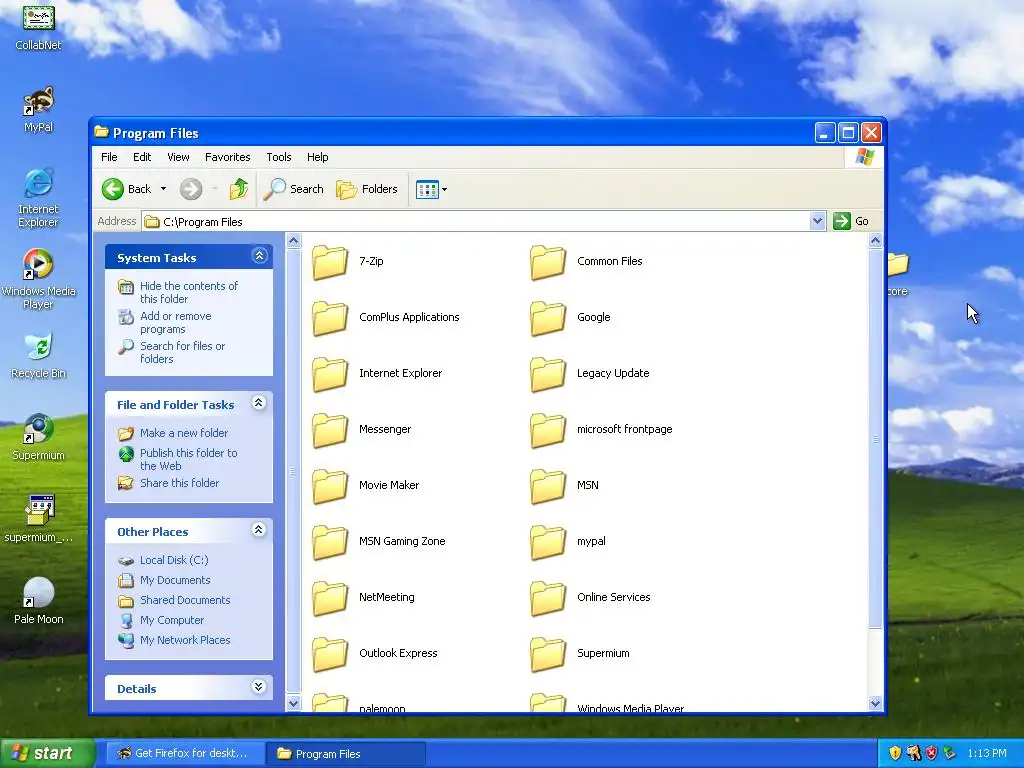This screenshot has width=1024, height=768.
Task: Open the Edit menu
Action: [x=142, y=157]
